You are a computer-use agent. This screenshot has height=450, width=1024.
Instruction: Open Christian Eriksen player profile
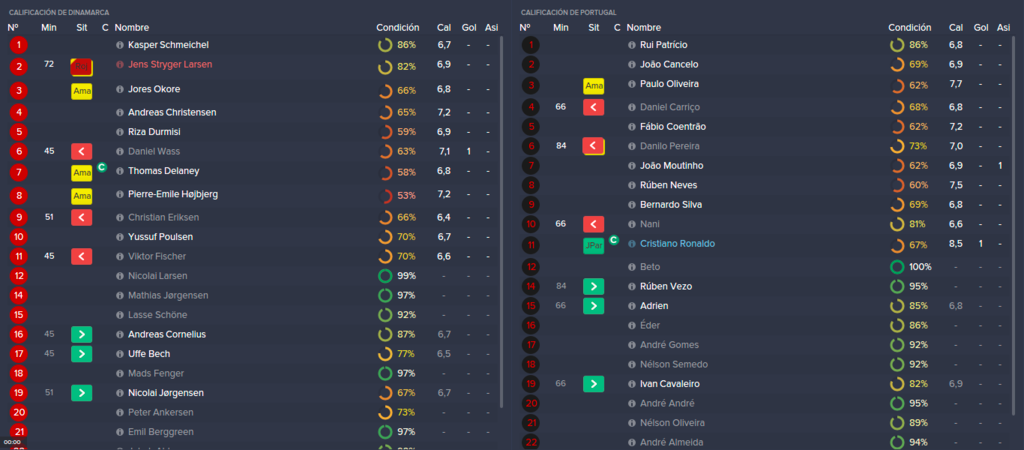[163, 217]
